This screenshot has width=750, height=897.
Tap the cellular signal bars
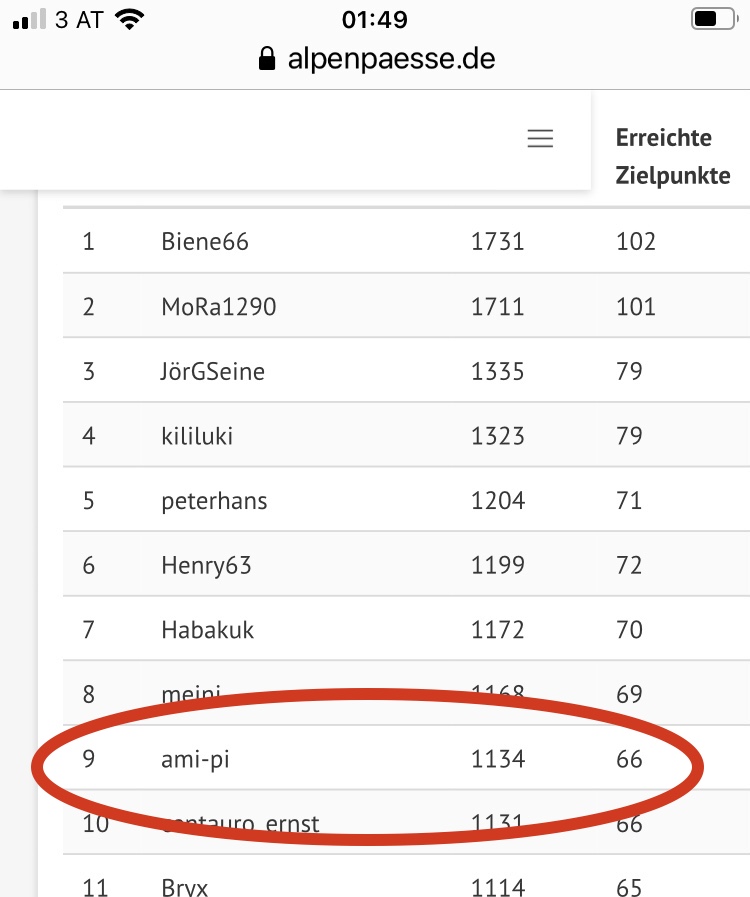pos(28,20)
